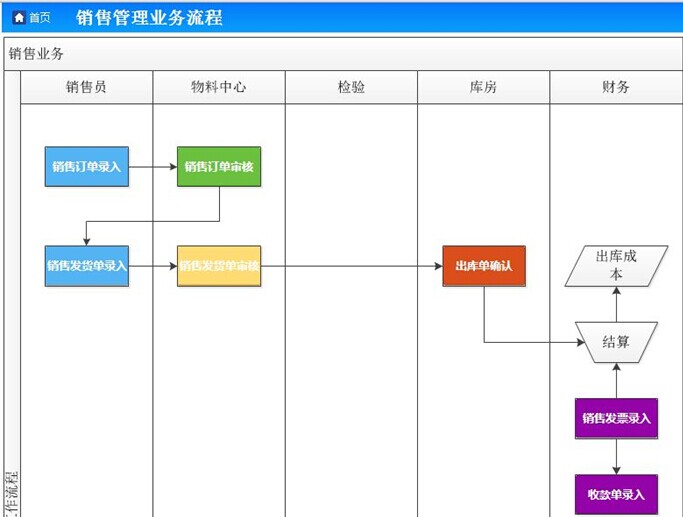
Task: Click the home icon in header
Action: (19, 17)
